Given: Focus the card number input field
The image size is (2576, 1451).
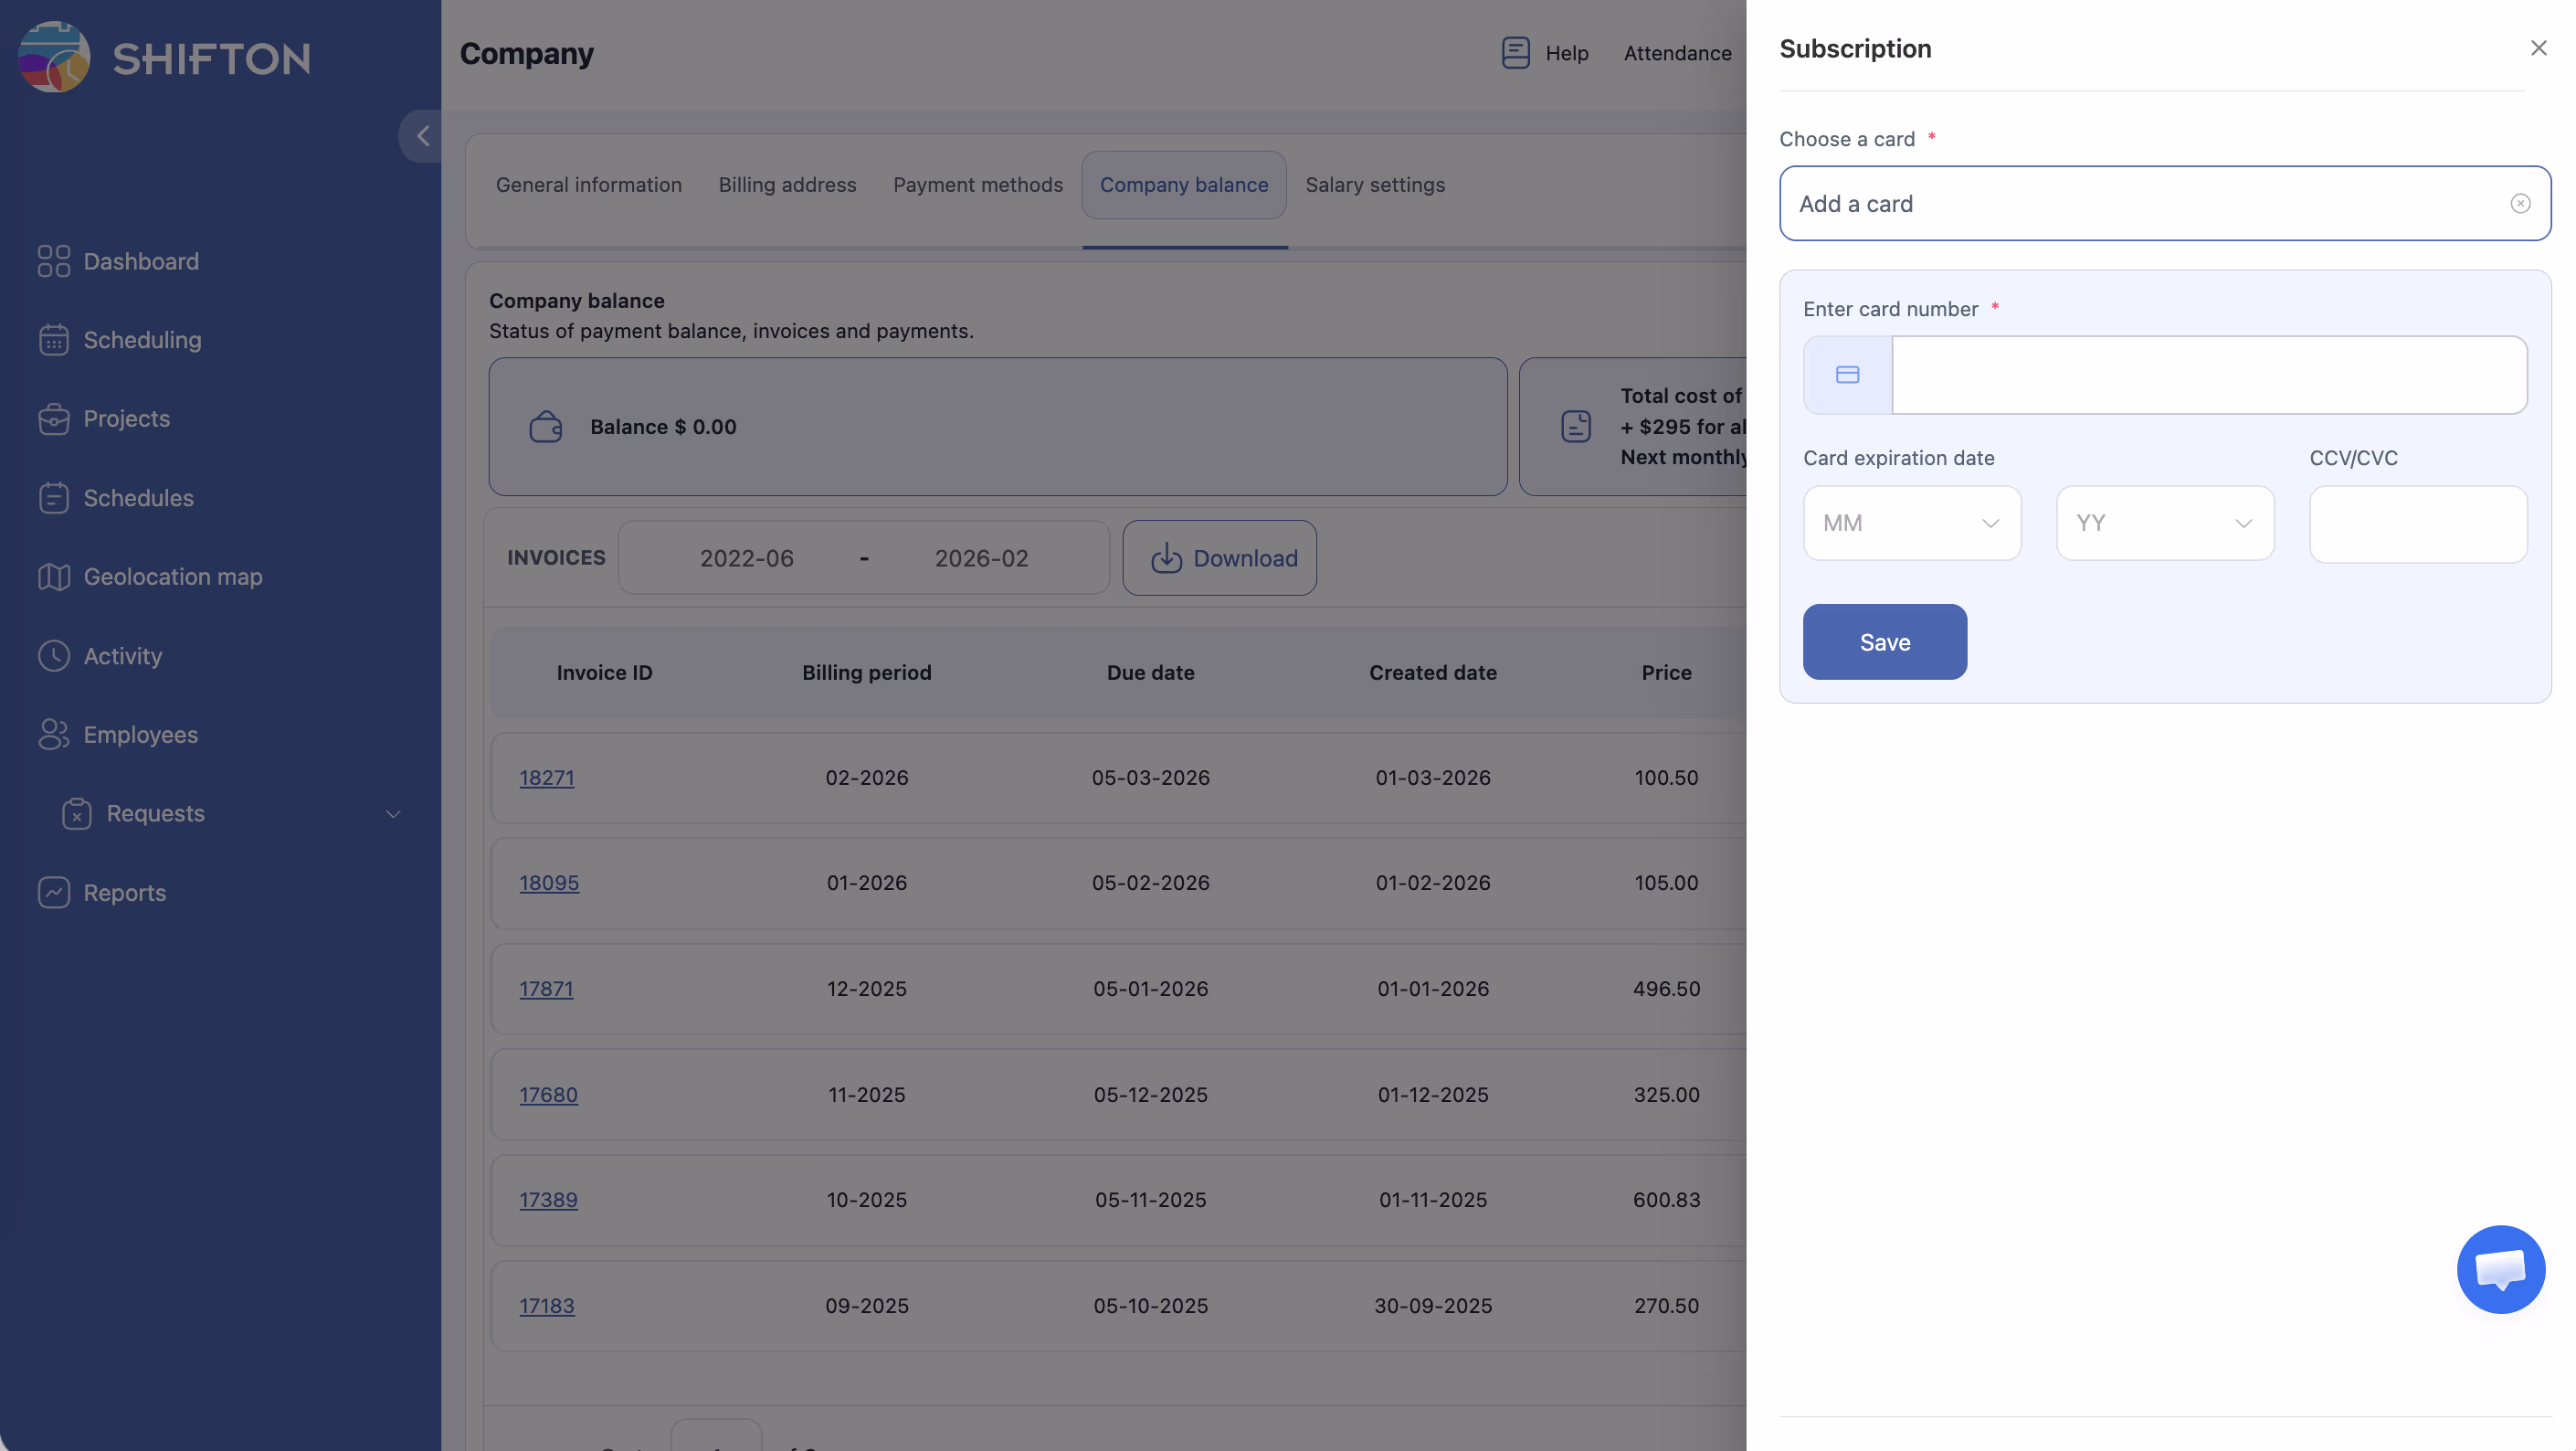Looking at the screenshot, I should [x=2208, y=375].
